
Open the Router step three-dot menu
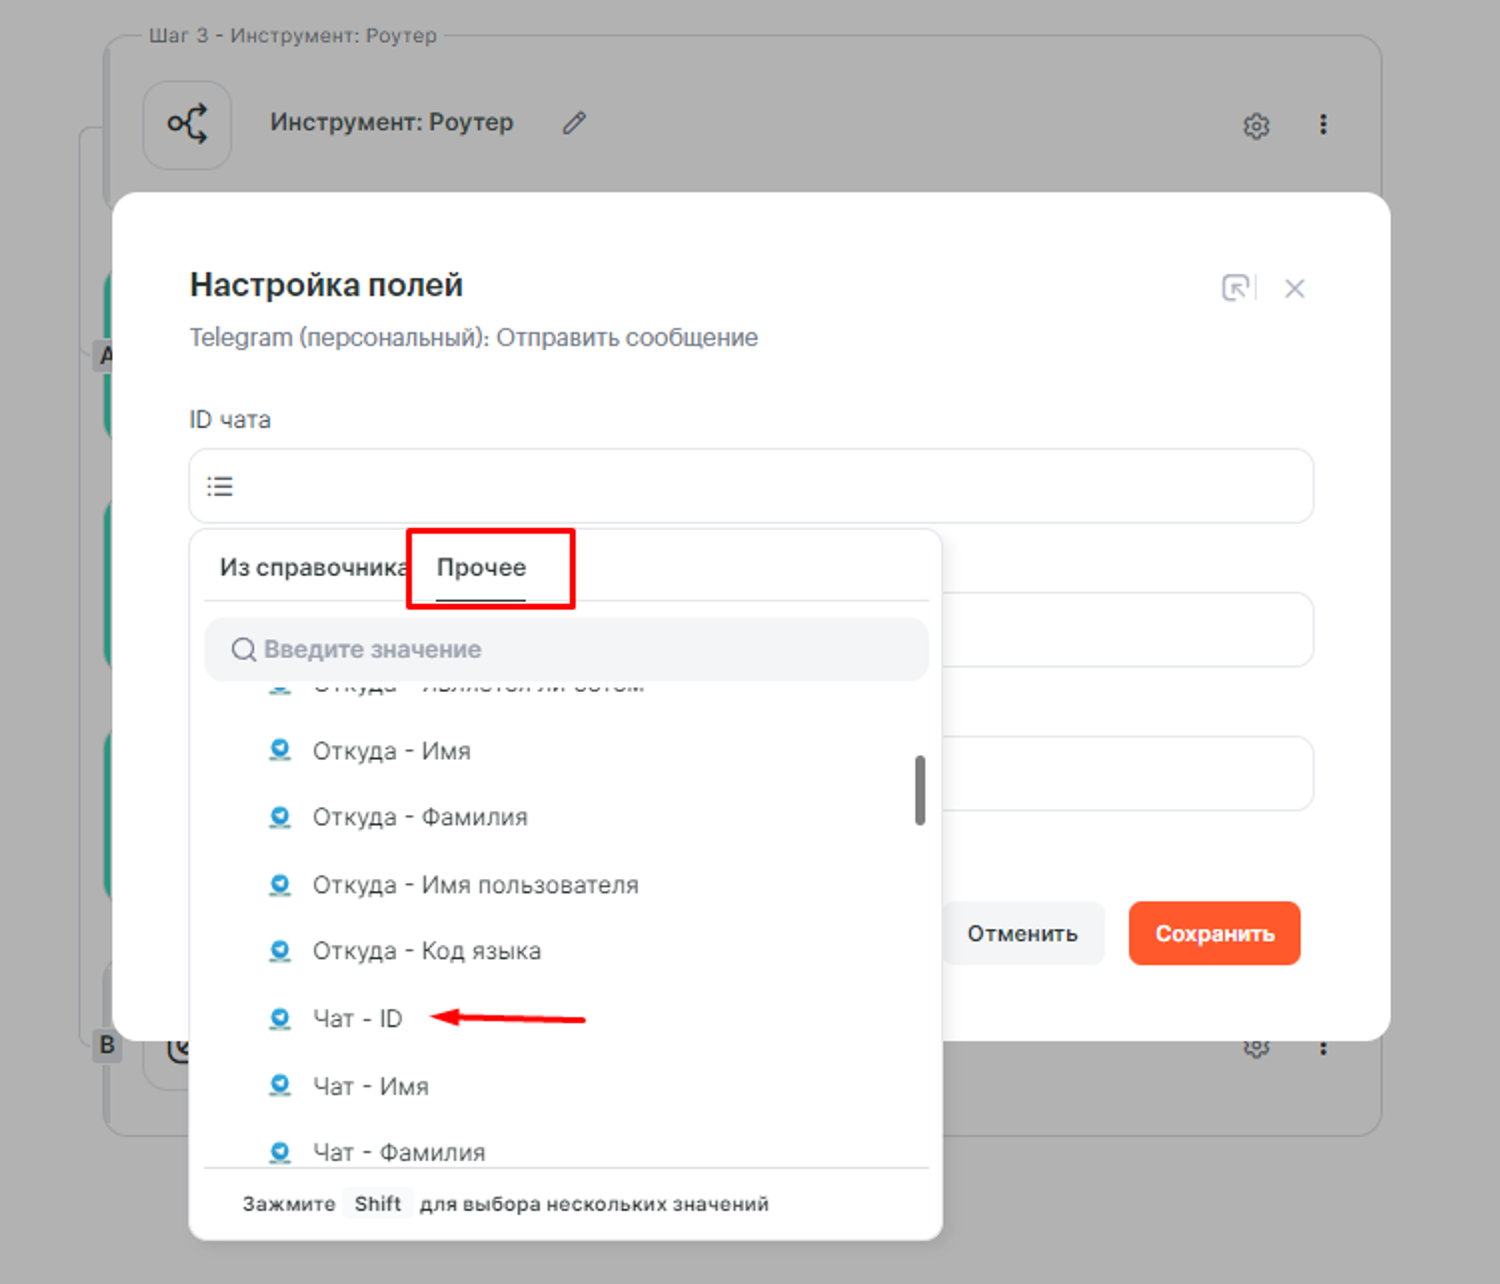[x=1323, y=124]
